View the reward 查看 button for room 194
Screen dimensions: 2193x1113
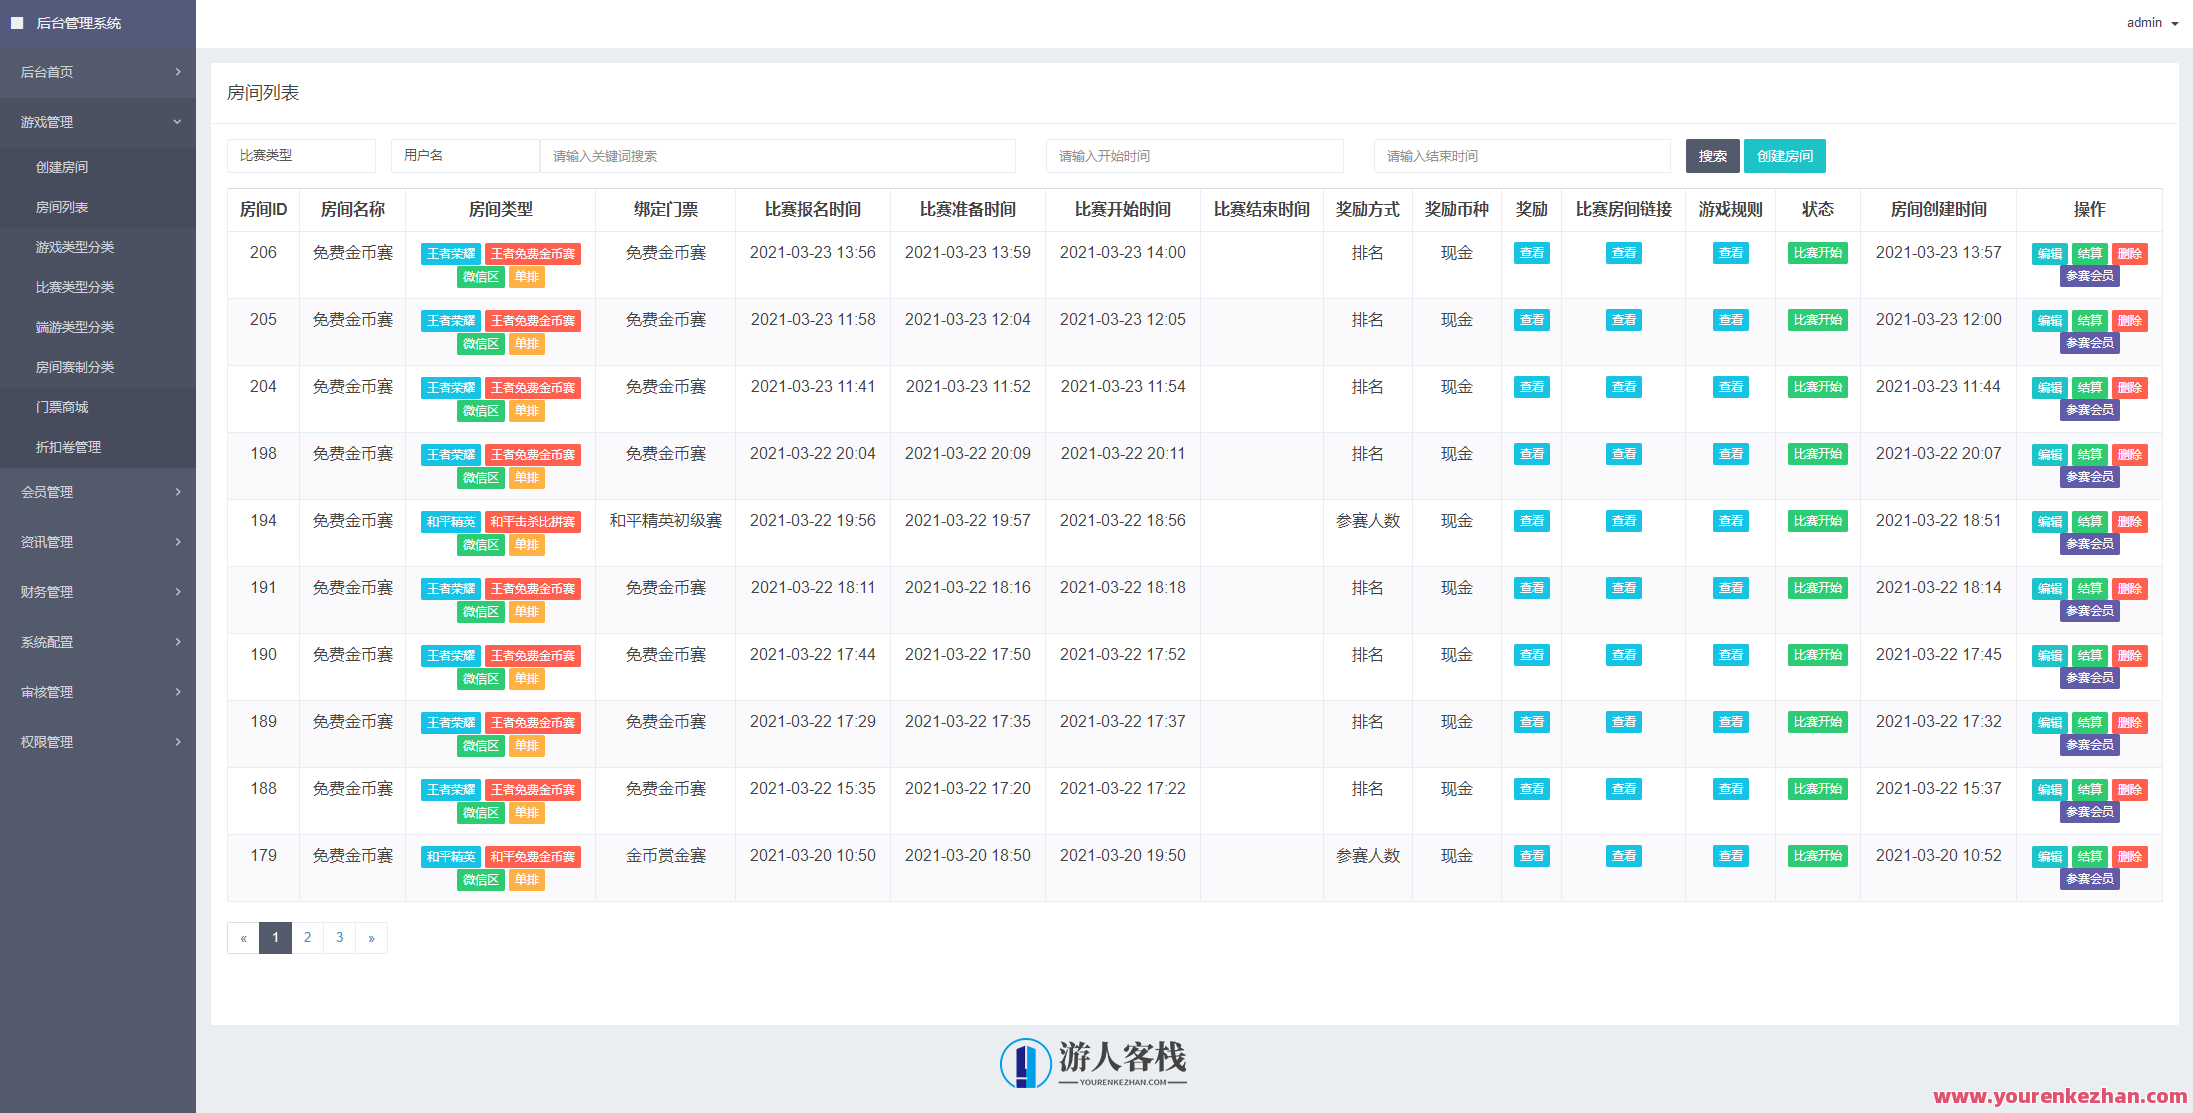pos(1530,520)
